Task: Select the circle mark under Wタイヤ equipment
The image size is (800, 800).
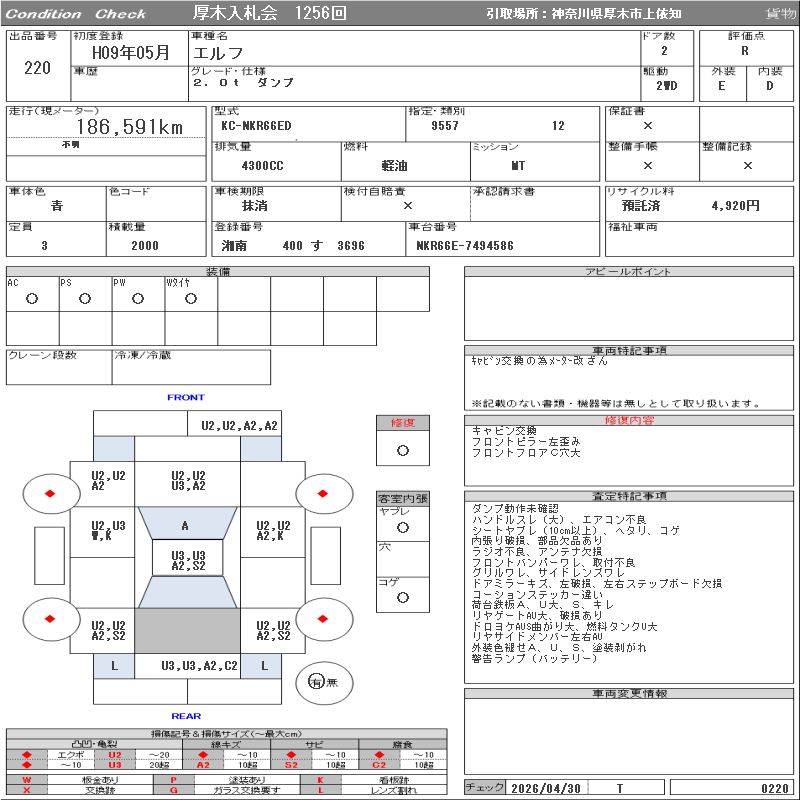Action: [191, 299]
